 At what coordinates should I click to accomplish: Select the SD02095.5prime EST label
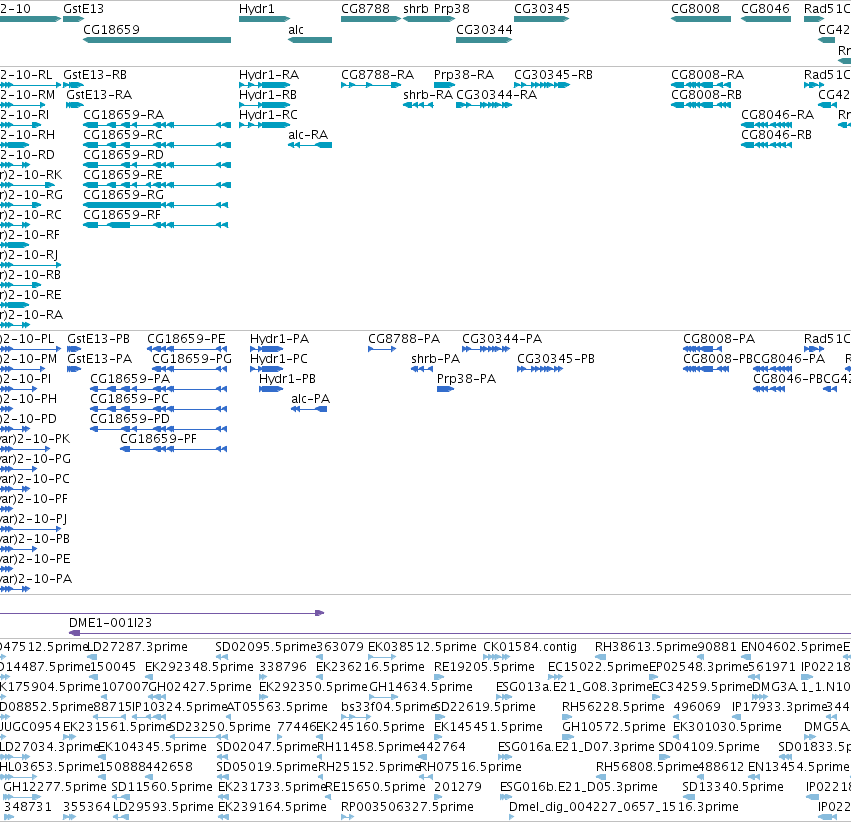pyautogui.click(x=265, y=646)
